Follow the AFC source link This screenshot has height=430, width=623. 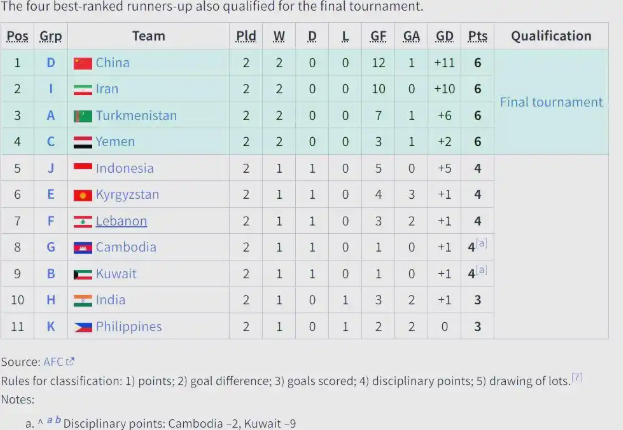tap(54, 362)
